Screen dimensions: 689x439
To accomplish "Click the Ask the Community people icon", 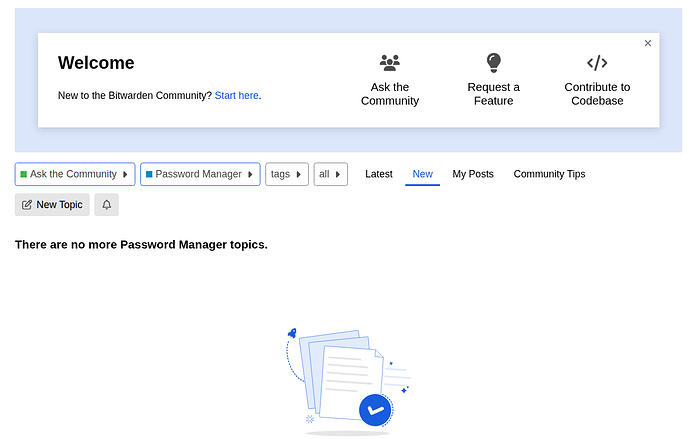I will coord(390,63).
